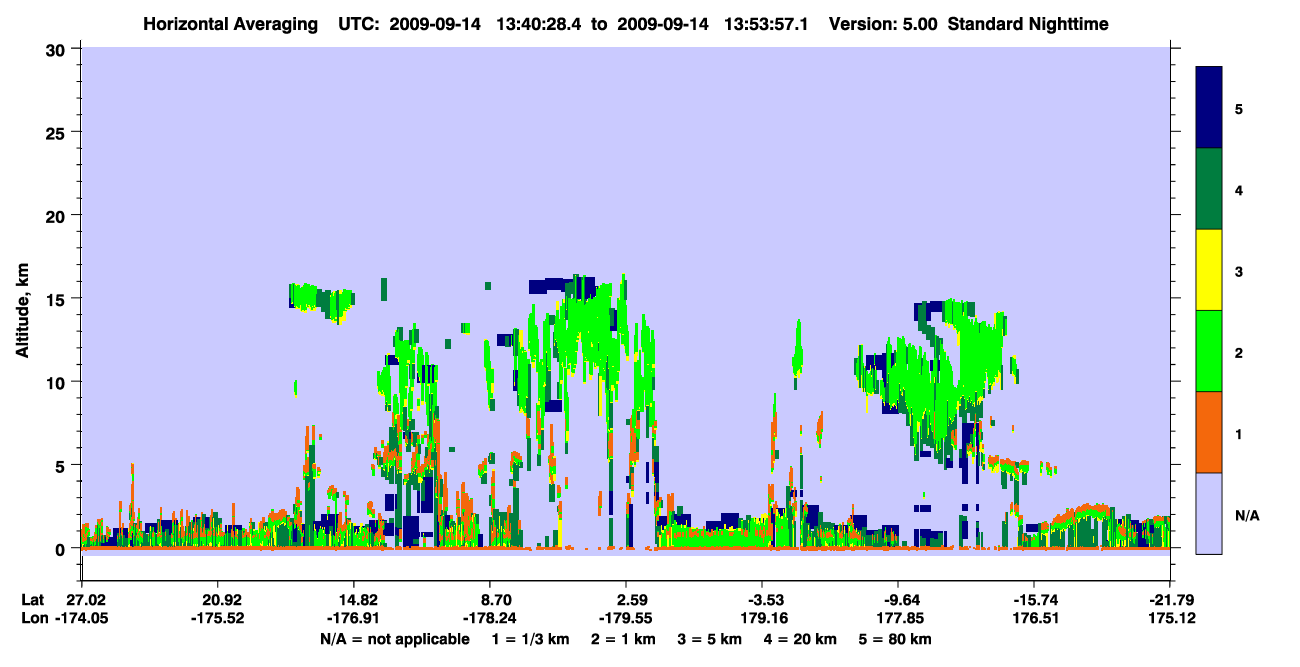Screen dimensions: 1300x667
Task: Click the colorbar label '2'
Action: coord(1239,352)
